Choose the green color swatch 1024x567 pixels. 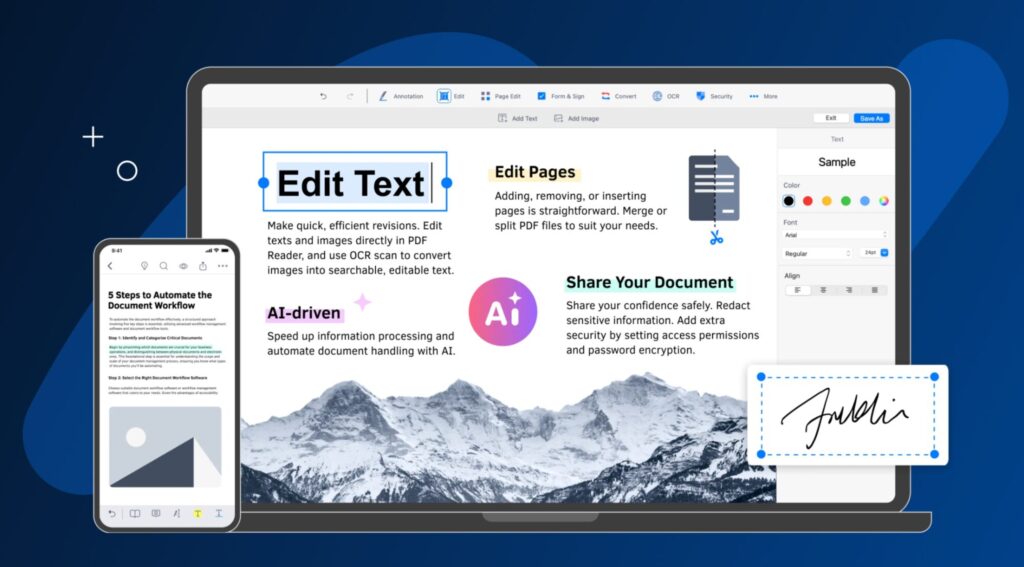point(846,201)
